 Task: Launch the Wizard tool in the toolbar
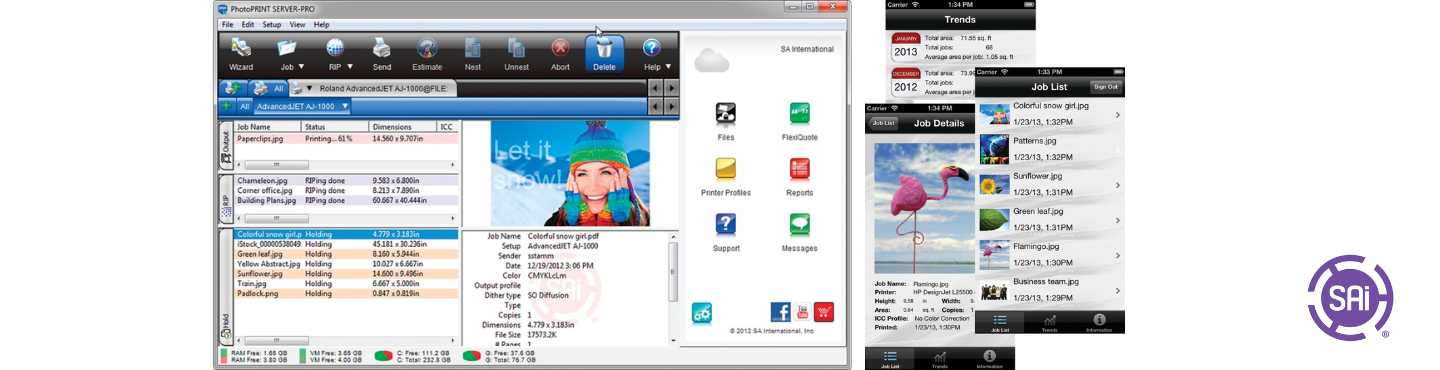(240, 54)
